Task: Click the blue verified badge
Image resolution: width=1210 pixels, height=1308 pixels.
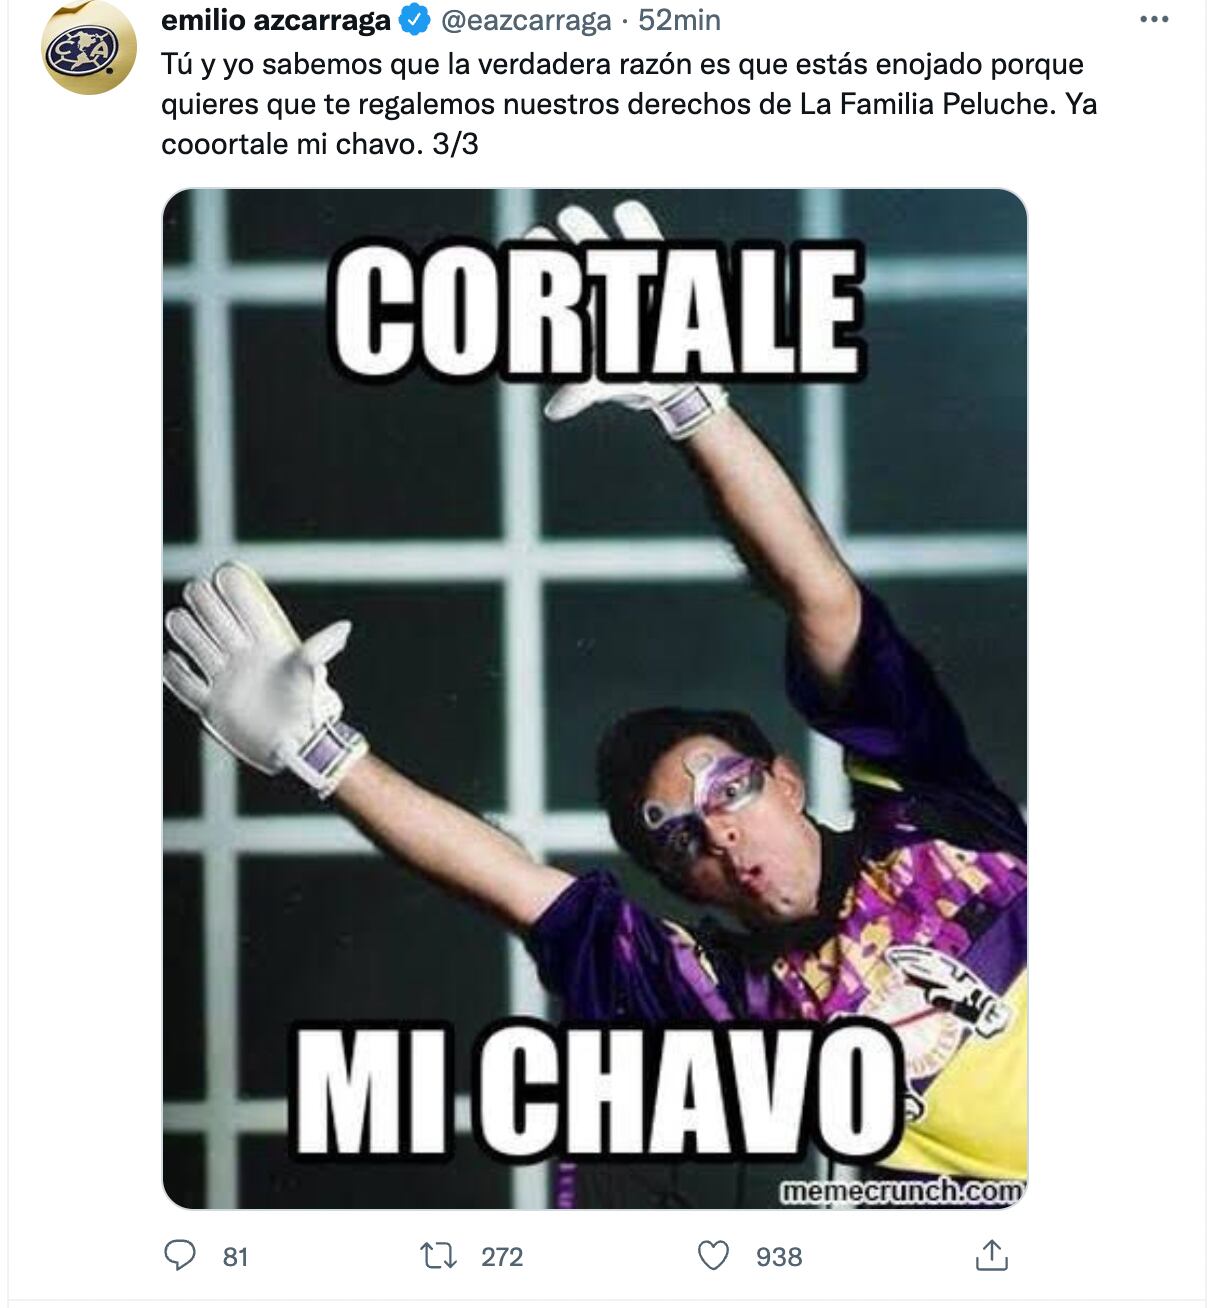Action: point(414,19)
